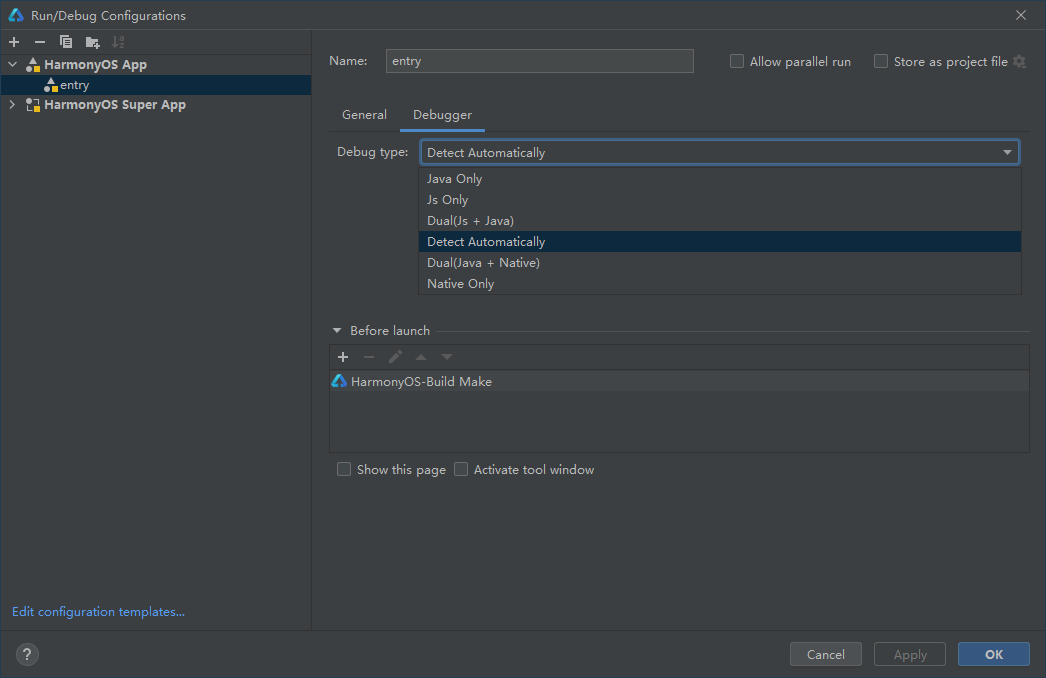The width and height of the screenshot is (1046, 678).
Task: Choose Js Only debug type
Action: (x=720, y=200)
